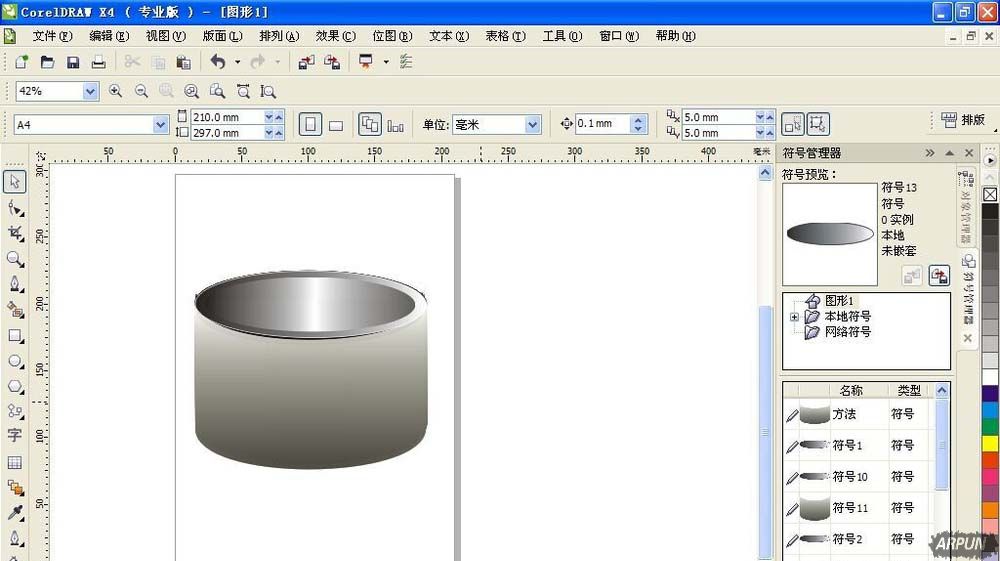The image size is (1000, 561).
Task: Open the 效果(C) menu
Action: click(335, 36)
